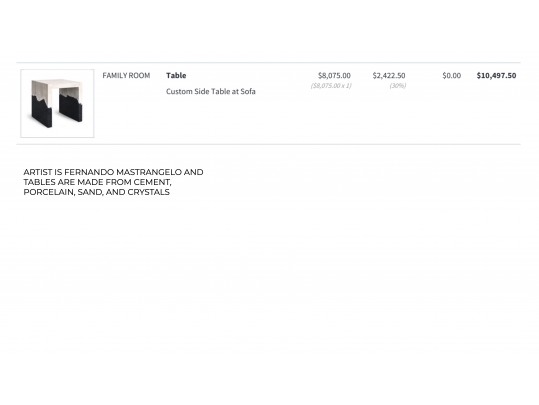Image resolution: width=539 pixels, height=405 pixels.
Task: Click the word CEMENT in the note
Action: pos(152,183)
